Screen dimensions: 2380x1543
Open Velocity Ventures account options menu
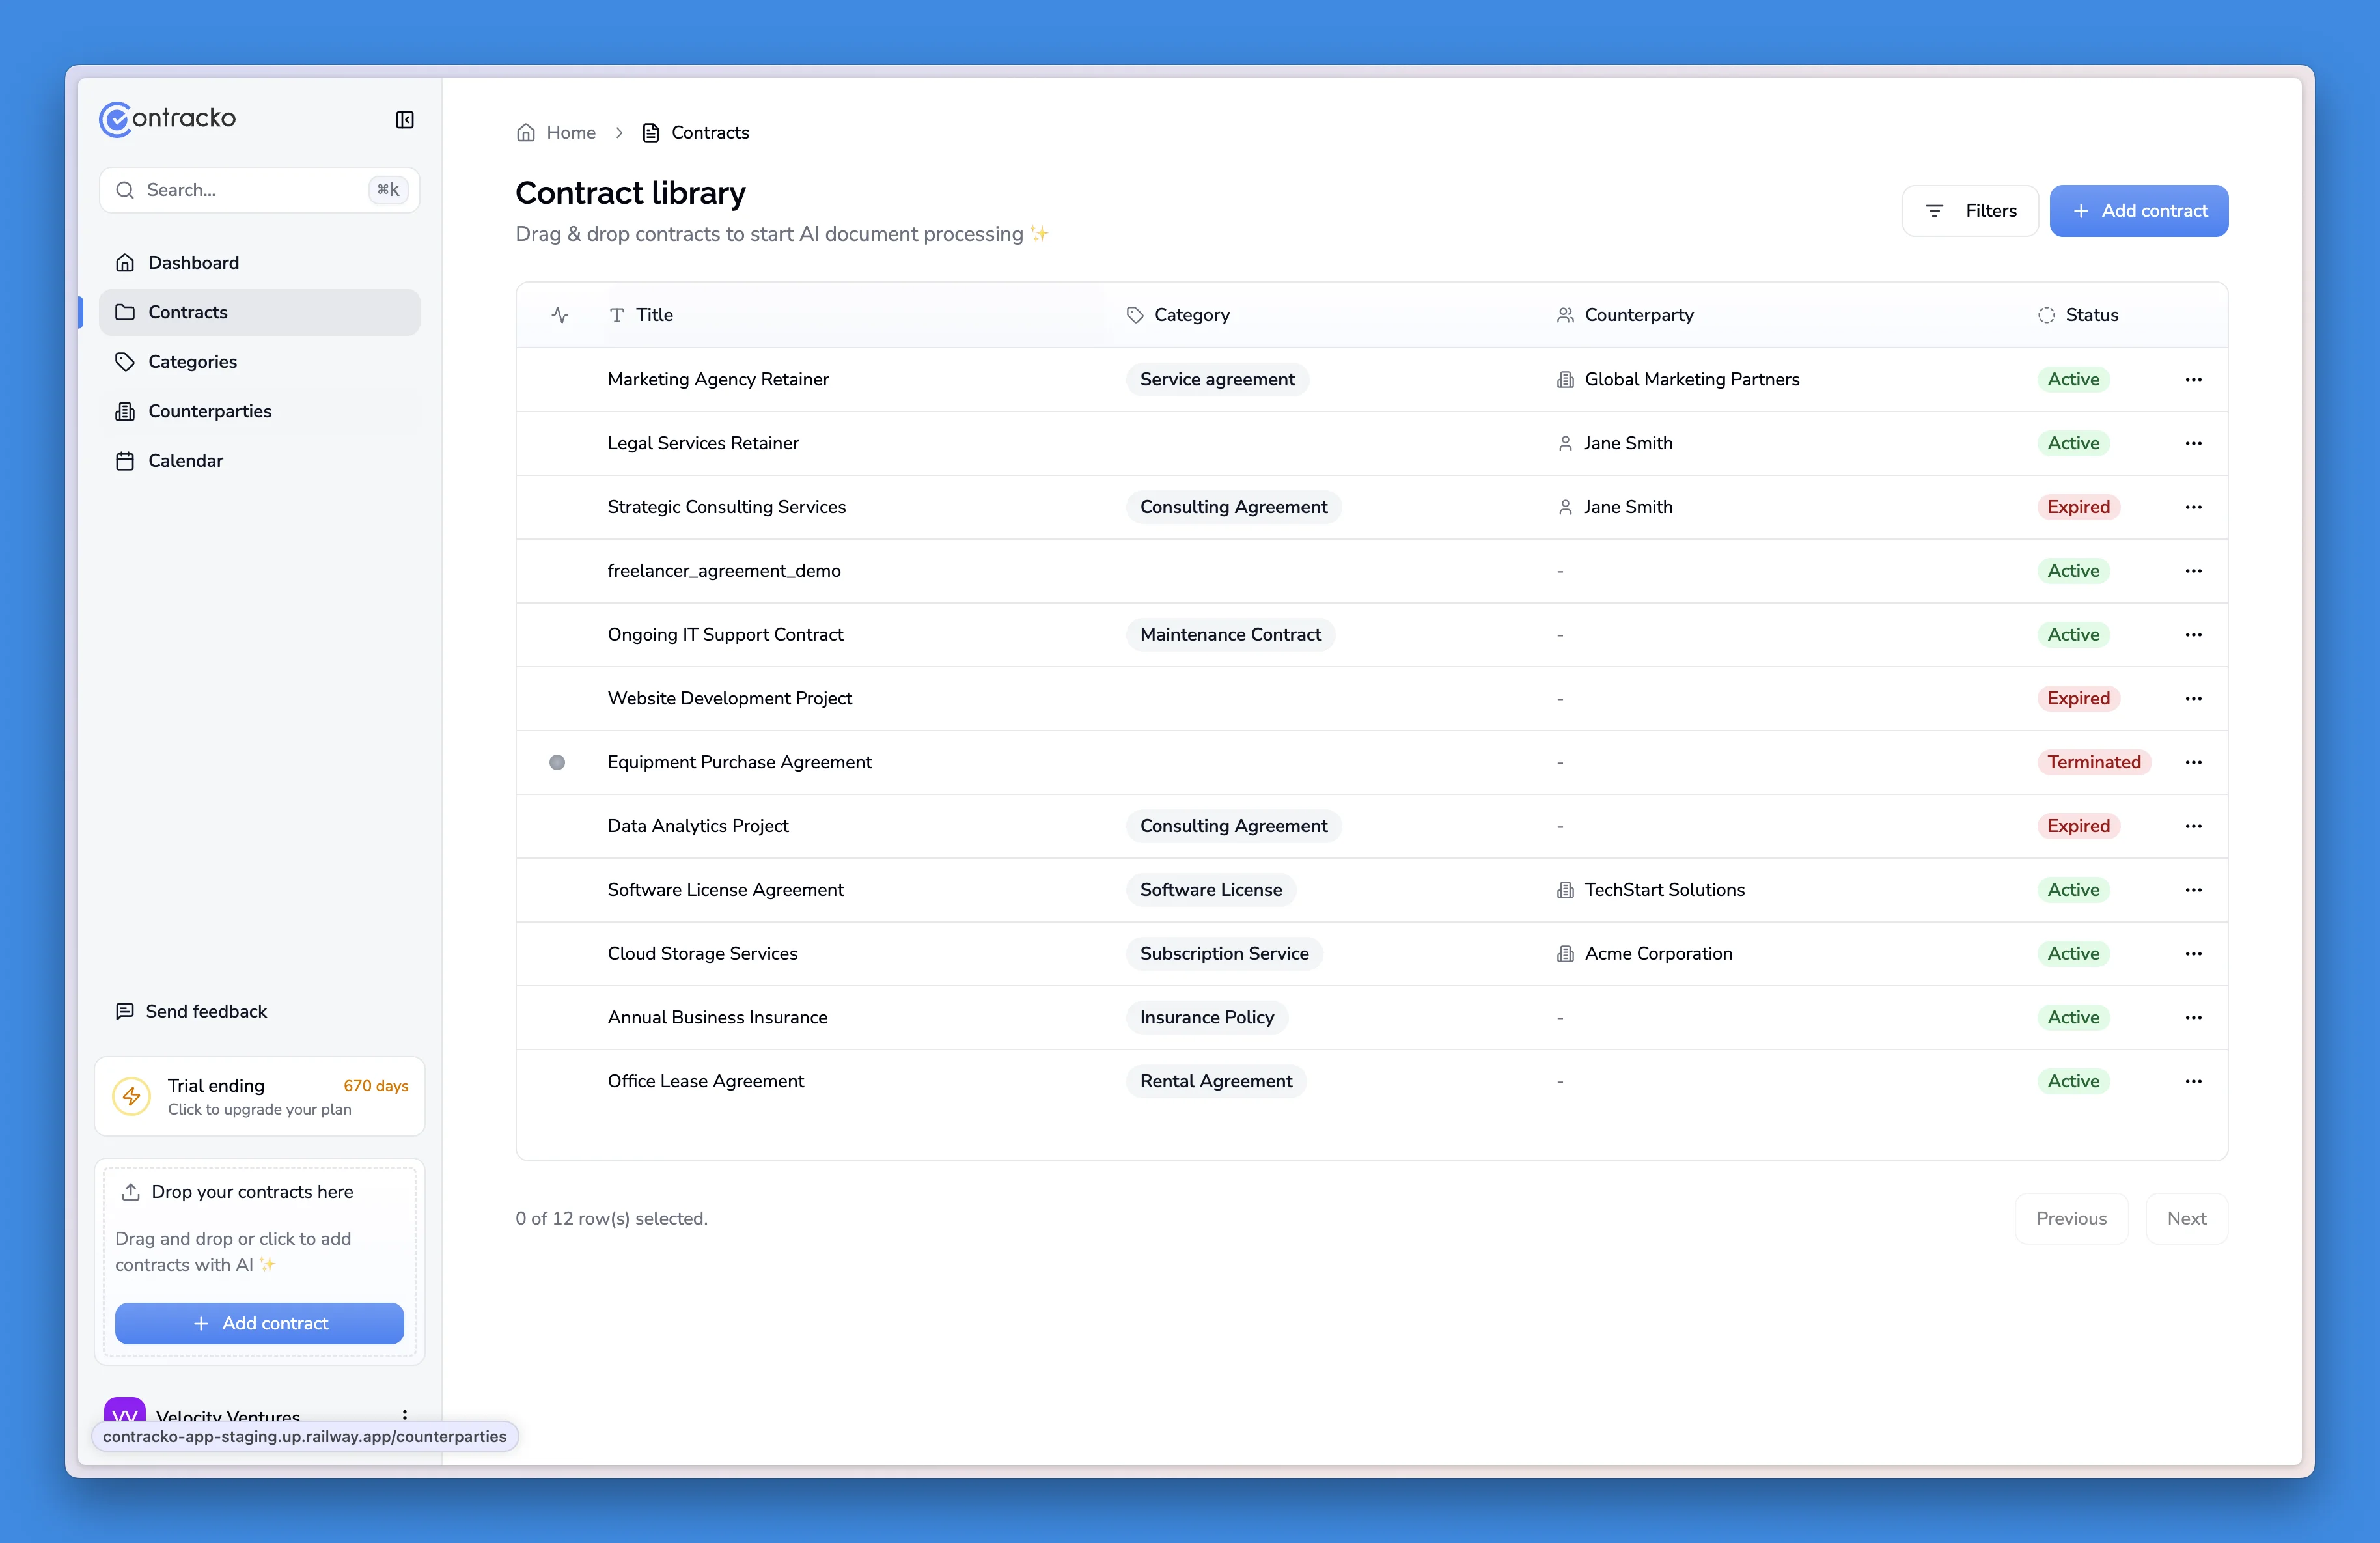[x=404, y=1414]
